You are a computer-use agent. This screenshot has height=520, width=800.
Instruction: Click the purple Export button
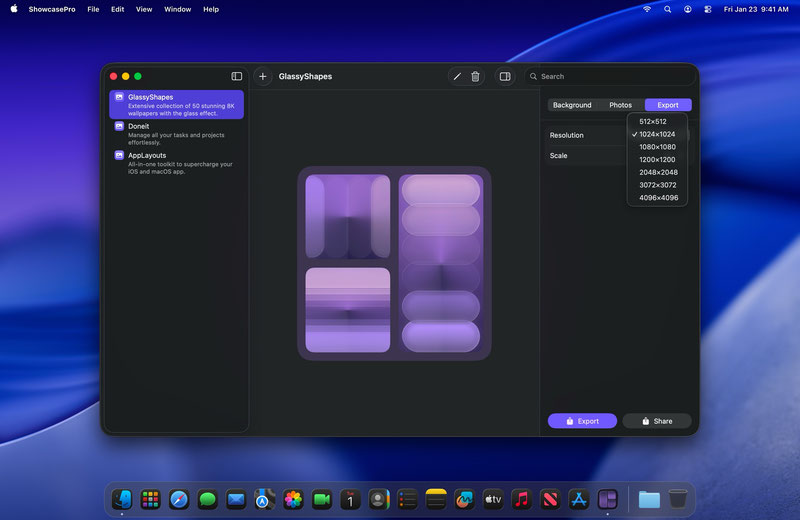pos(582,421)
